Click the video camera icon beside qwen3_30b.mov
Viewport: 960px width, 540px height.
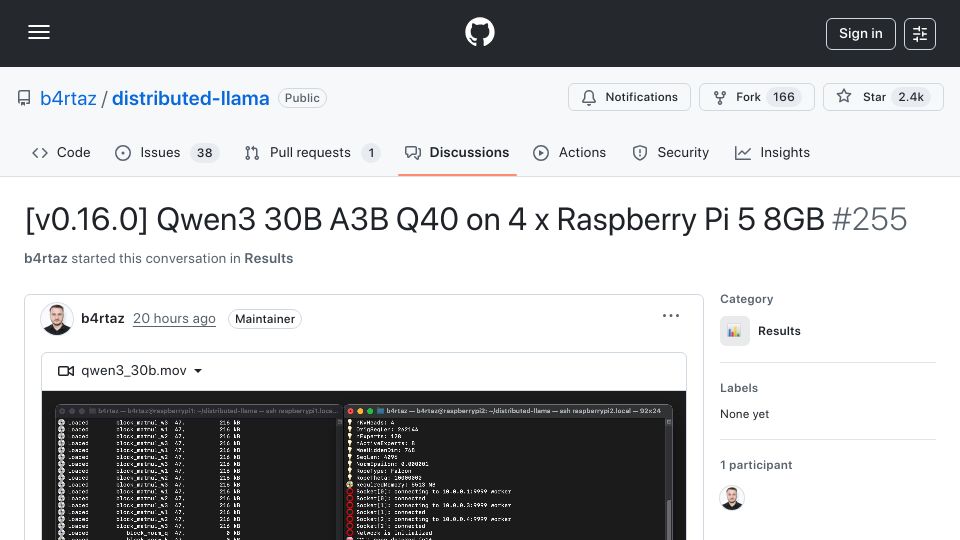pyautogui.click(x=66, y=371)
